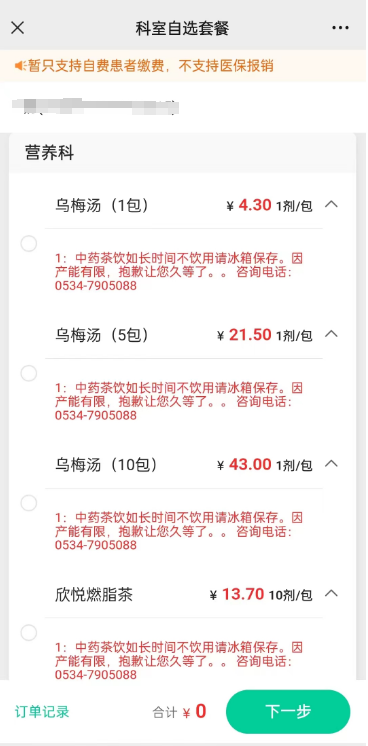Screen dimensions: 368x746
Task: Tap the green 下一步 button
Action: [x=288, y=712]
